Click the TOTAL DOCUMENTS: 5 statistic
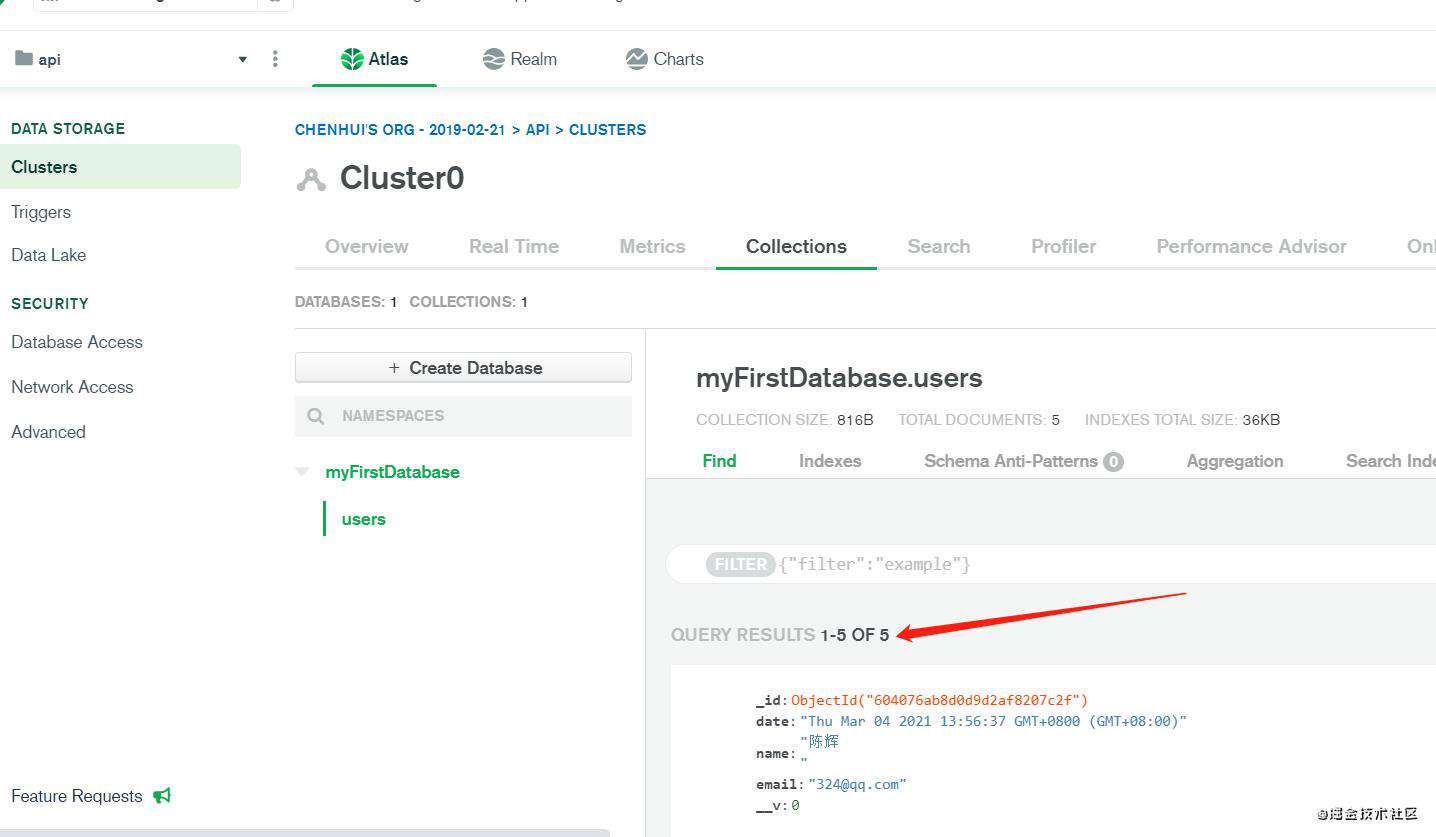Screen dimensions: 1436x837 (979, 420)
